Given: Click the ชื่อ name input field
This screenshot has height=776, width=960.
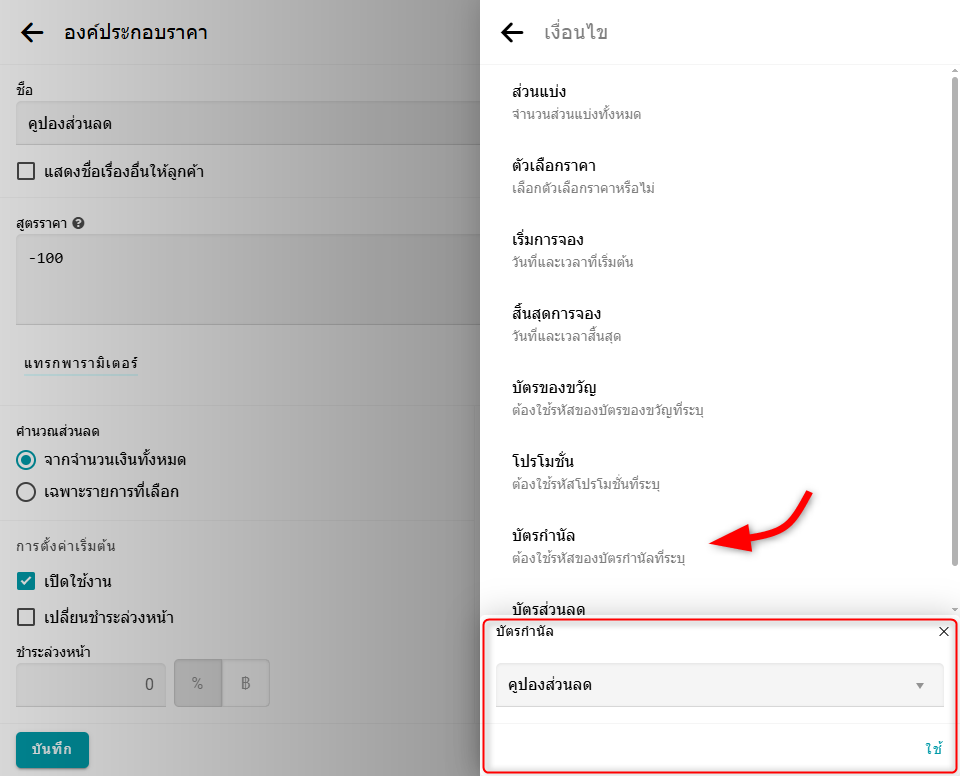Looking at the screenshot, I should tap(240, 124).
